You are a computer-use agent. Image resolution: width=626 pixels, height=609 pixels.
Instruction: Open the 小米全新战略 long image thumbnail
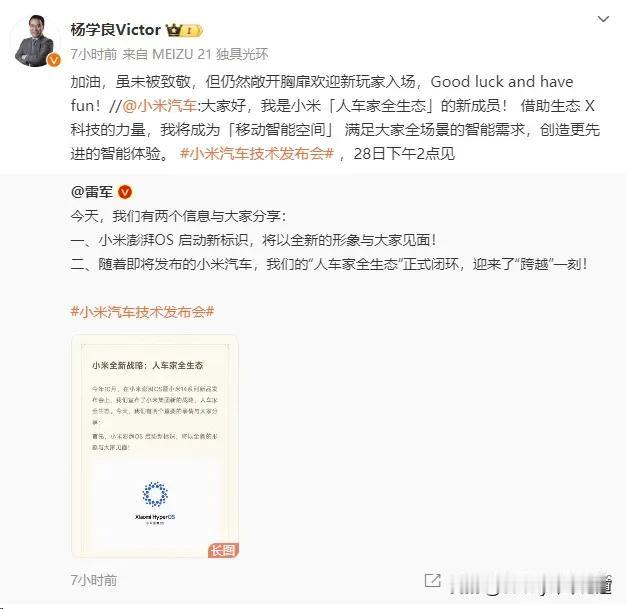click(x=155, y=446)
